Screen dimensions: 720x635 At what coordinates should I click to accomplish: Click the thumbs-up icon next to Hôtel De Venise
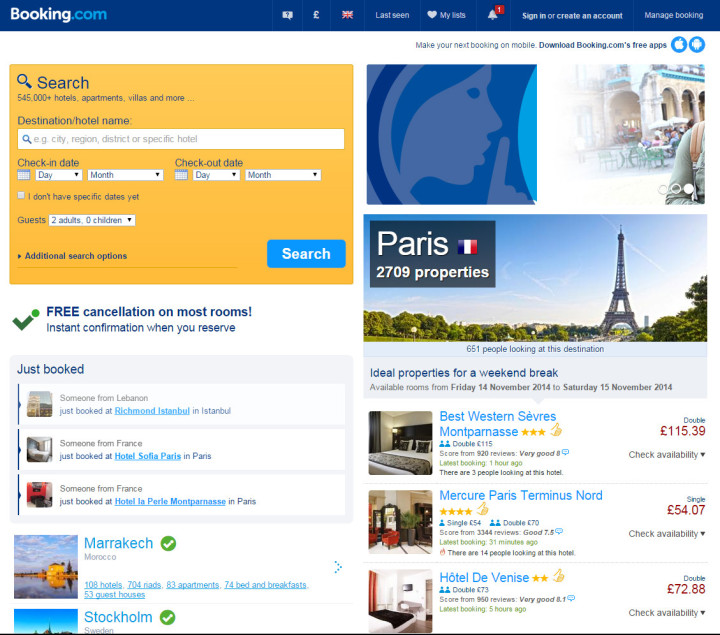[x=558, y=576]
